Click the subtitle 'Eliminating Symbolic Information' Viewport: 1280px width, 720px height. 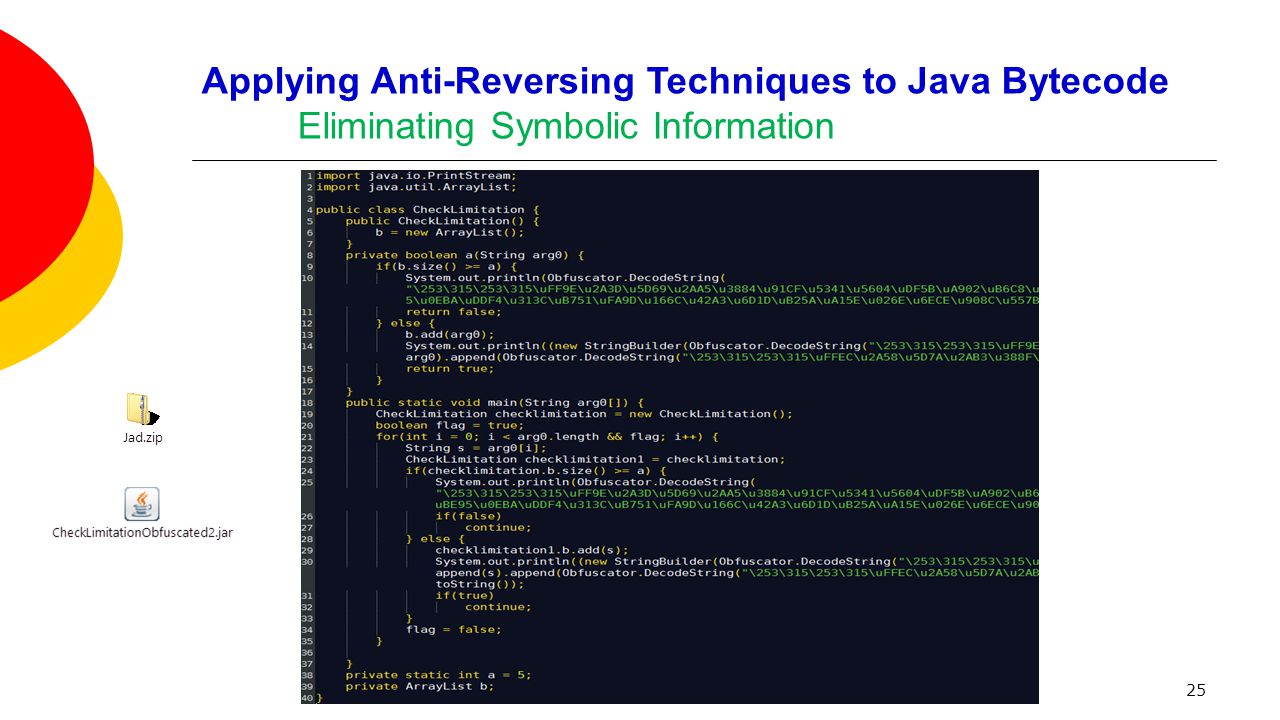click(566, 127)
